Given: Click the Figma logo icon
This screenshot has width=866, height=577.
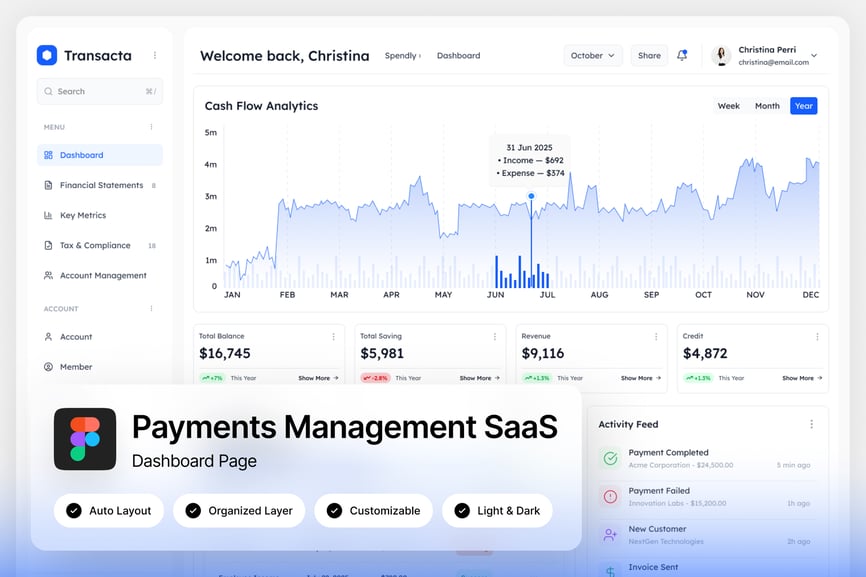Looking at the screenshot, I should 85,439.
